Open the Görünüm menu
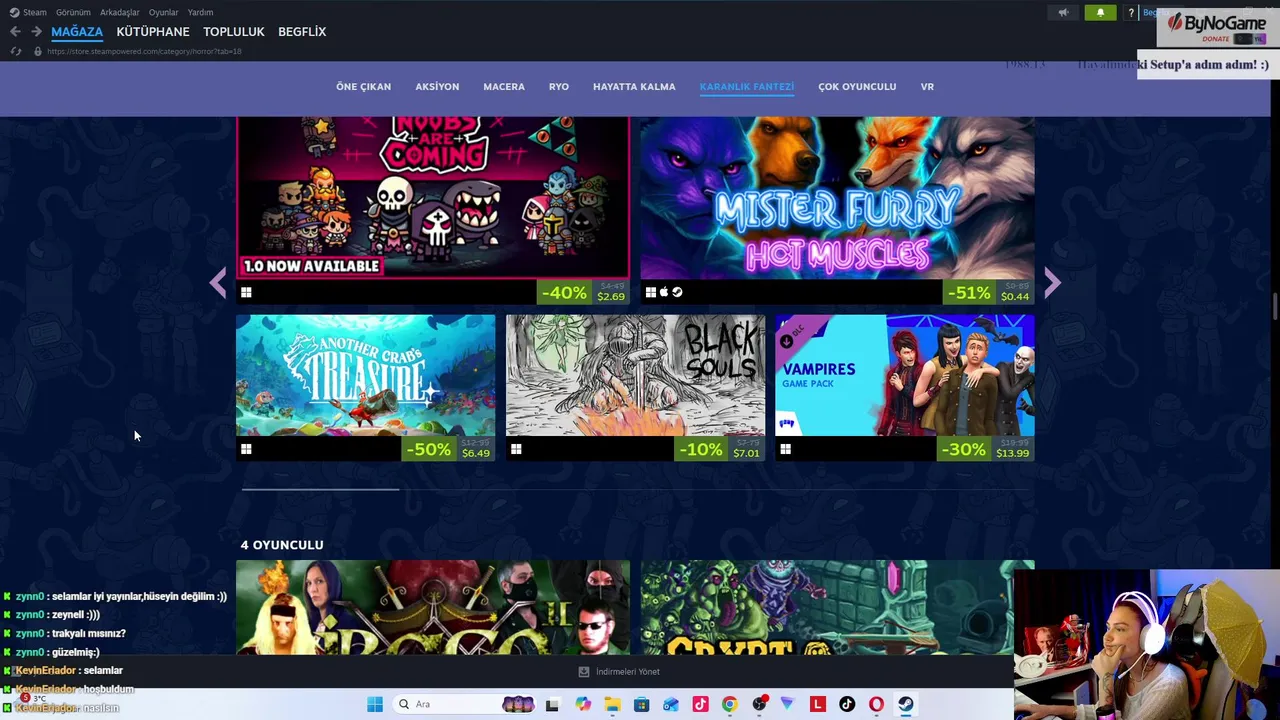 pyautogui.click(x=73, y=12)
